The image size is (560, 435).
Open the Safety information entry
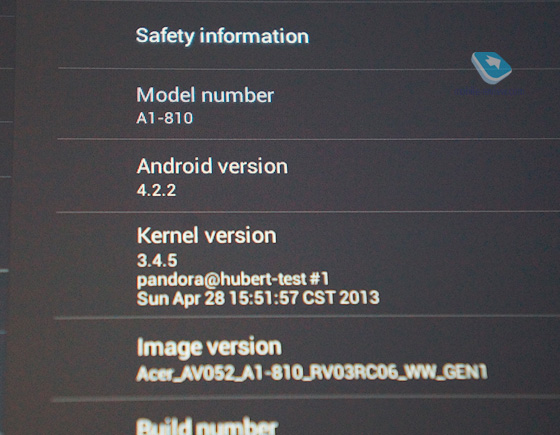tap(222, 36)
